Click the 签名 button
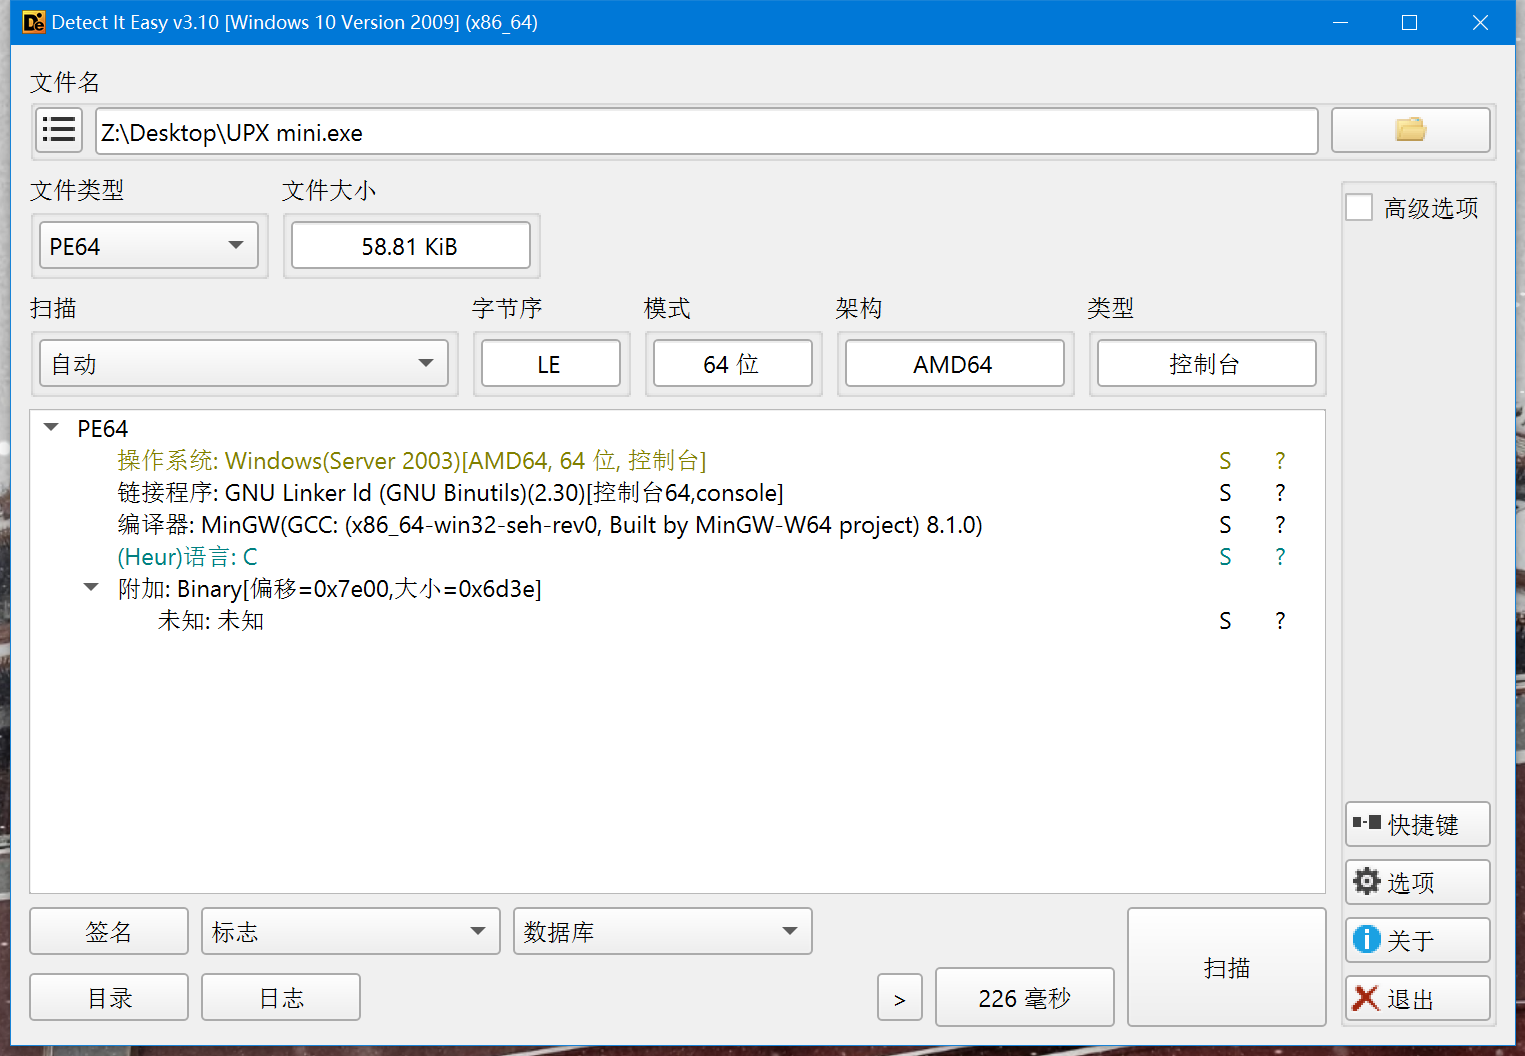This screenshot has height=1056, width=1525. 109,931
